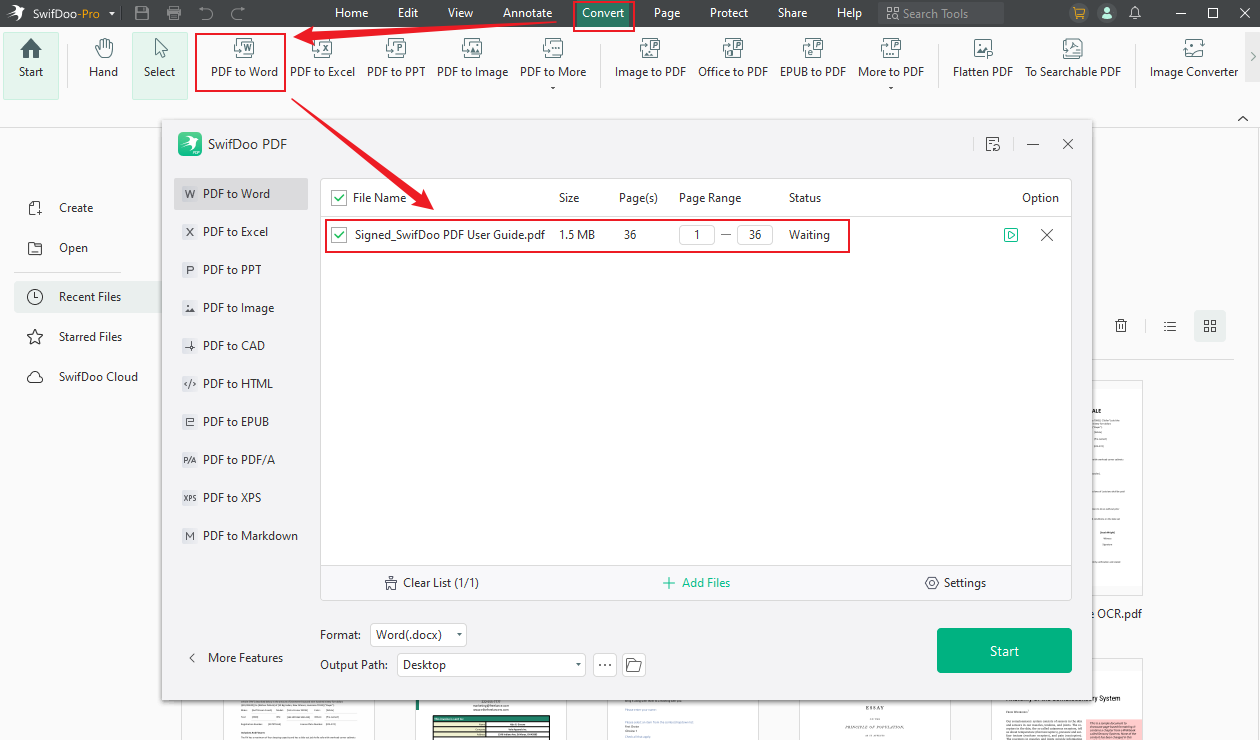1260x740 pixels.
Task: Open the Home menu tab
Action: 351,13
